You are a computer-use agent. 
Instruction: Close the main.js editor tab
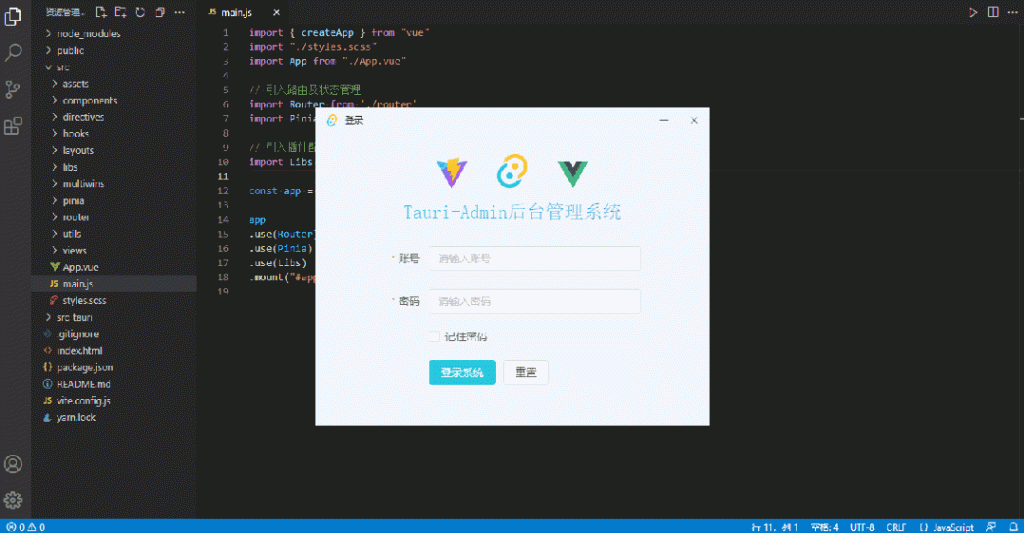point(276,12)
